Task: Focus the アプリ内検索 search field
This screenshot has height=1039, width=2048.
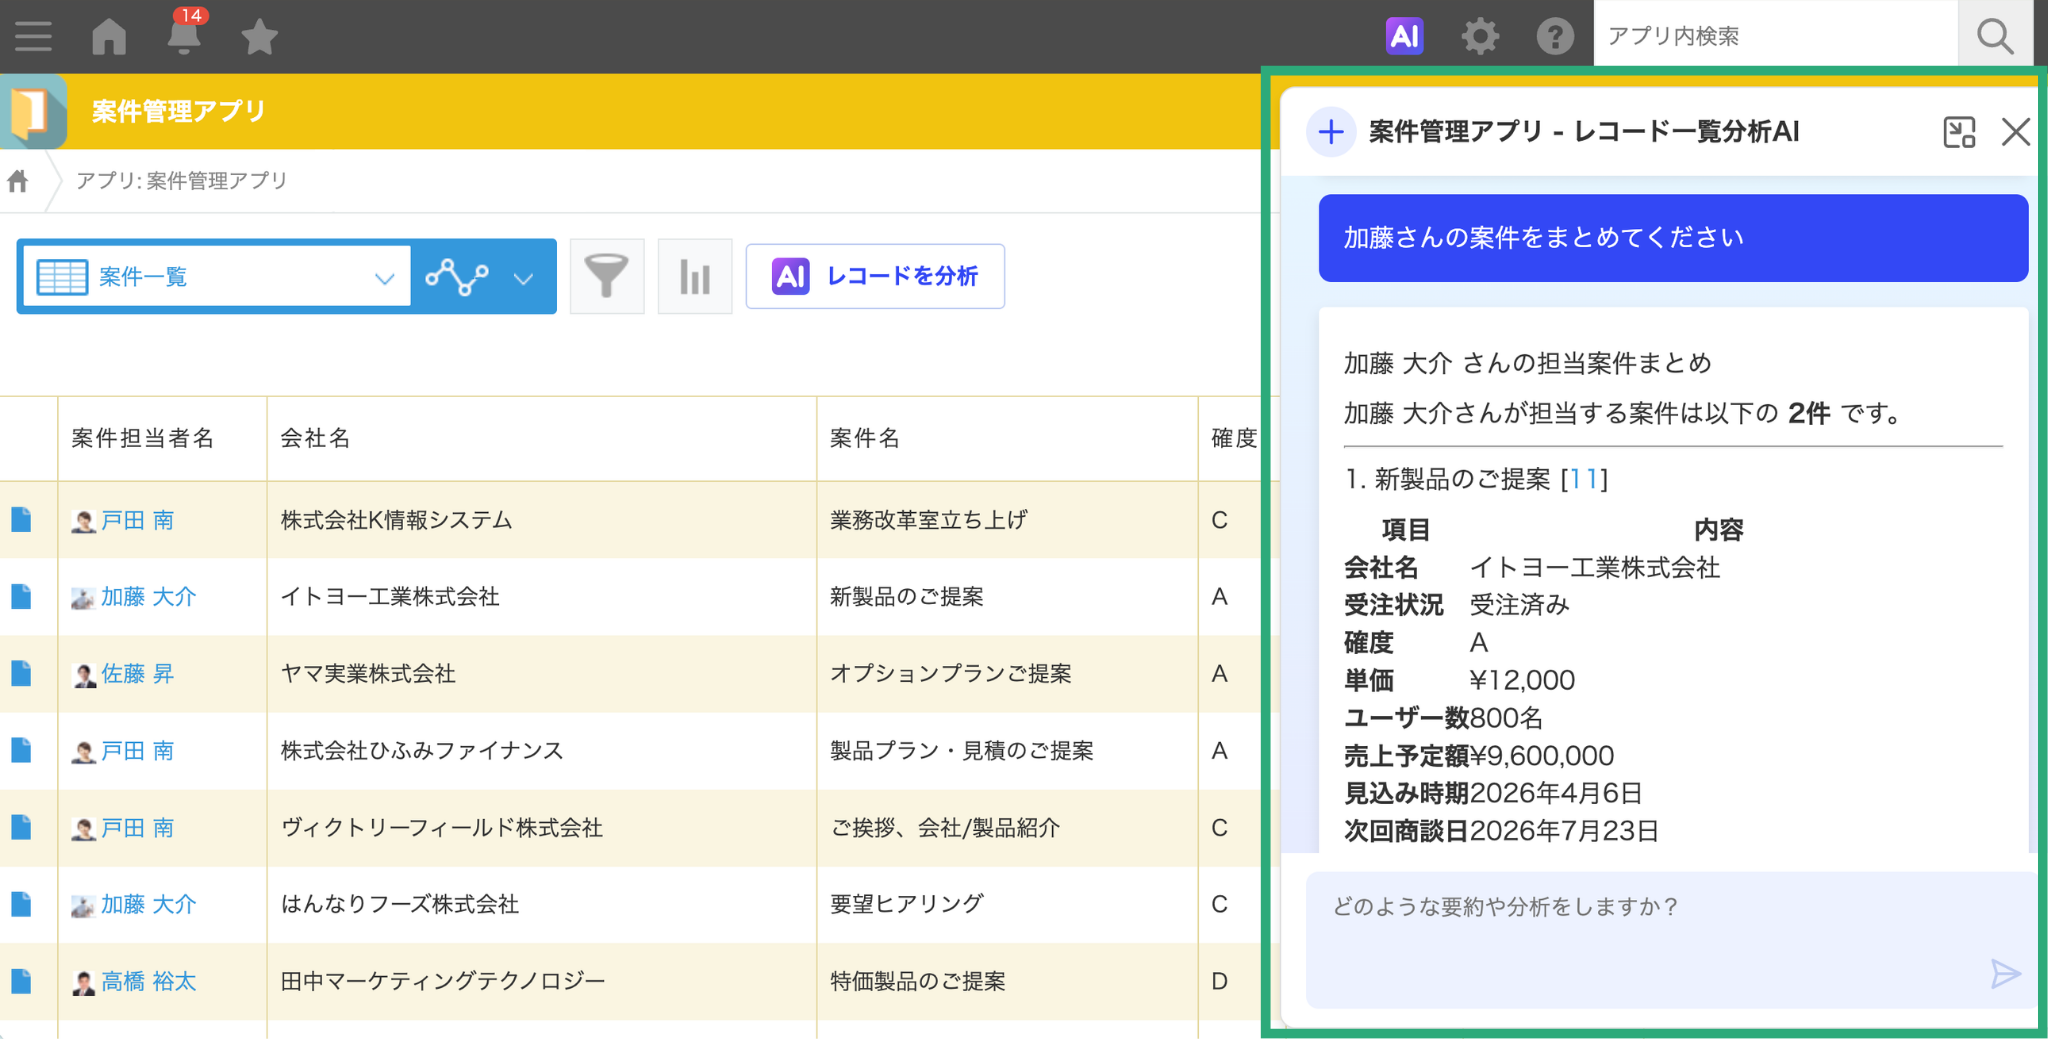Action: (1775, 36)
